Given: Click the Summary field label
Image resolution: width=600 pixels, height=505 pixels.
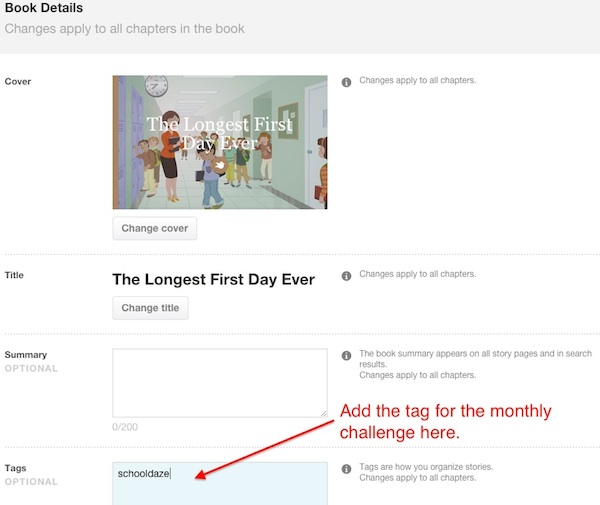Looking at the screenshot, I should pyautogui.click(x=26, y=355).
